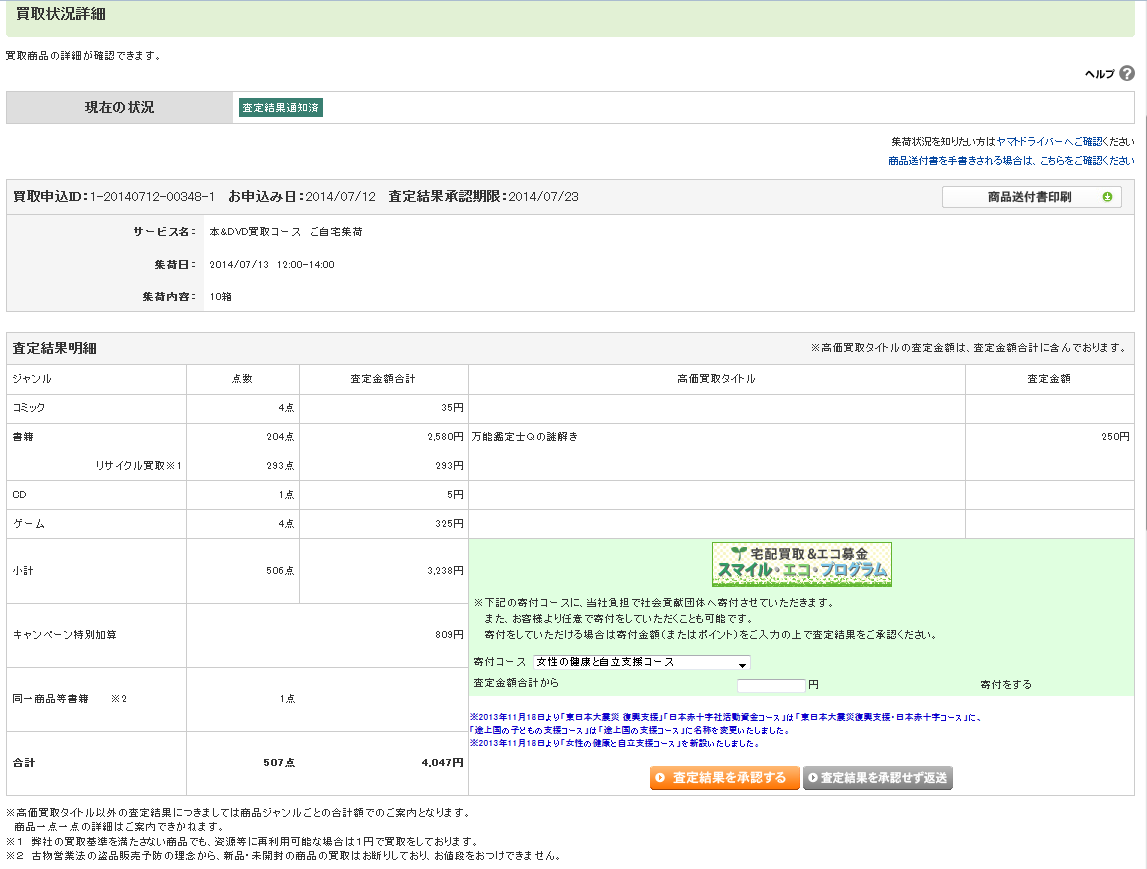Approve results with 査定結果を承認する button
1147x869 pixels.
point(725,778)
